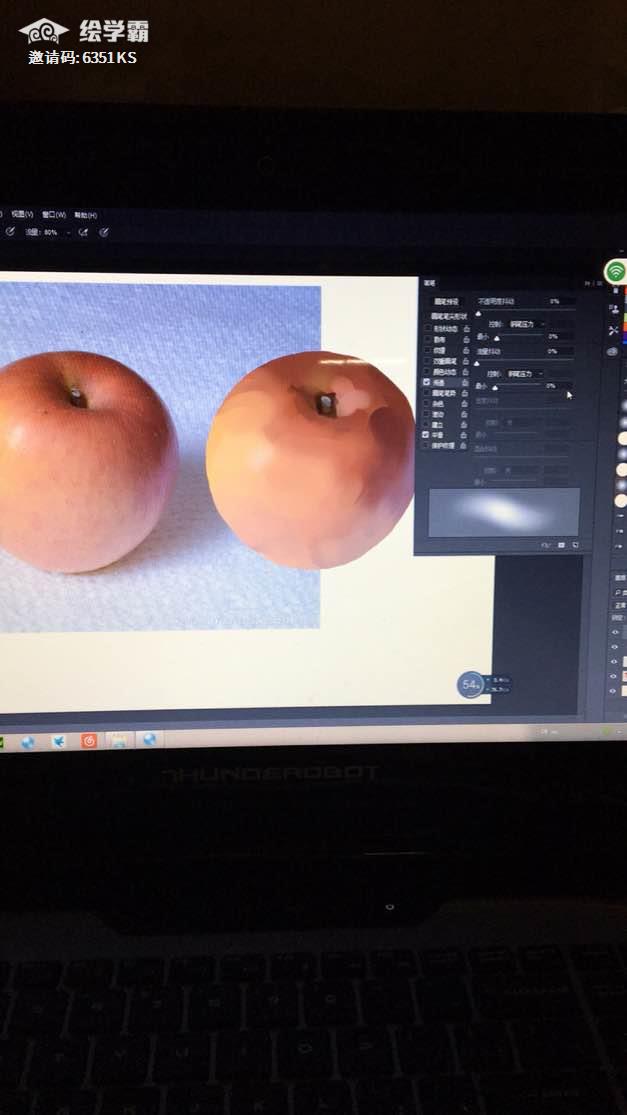Enable the Color Dynamics checkbox

[x=427, y=371]
